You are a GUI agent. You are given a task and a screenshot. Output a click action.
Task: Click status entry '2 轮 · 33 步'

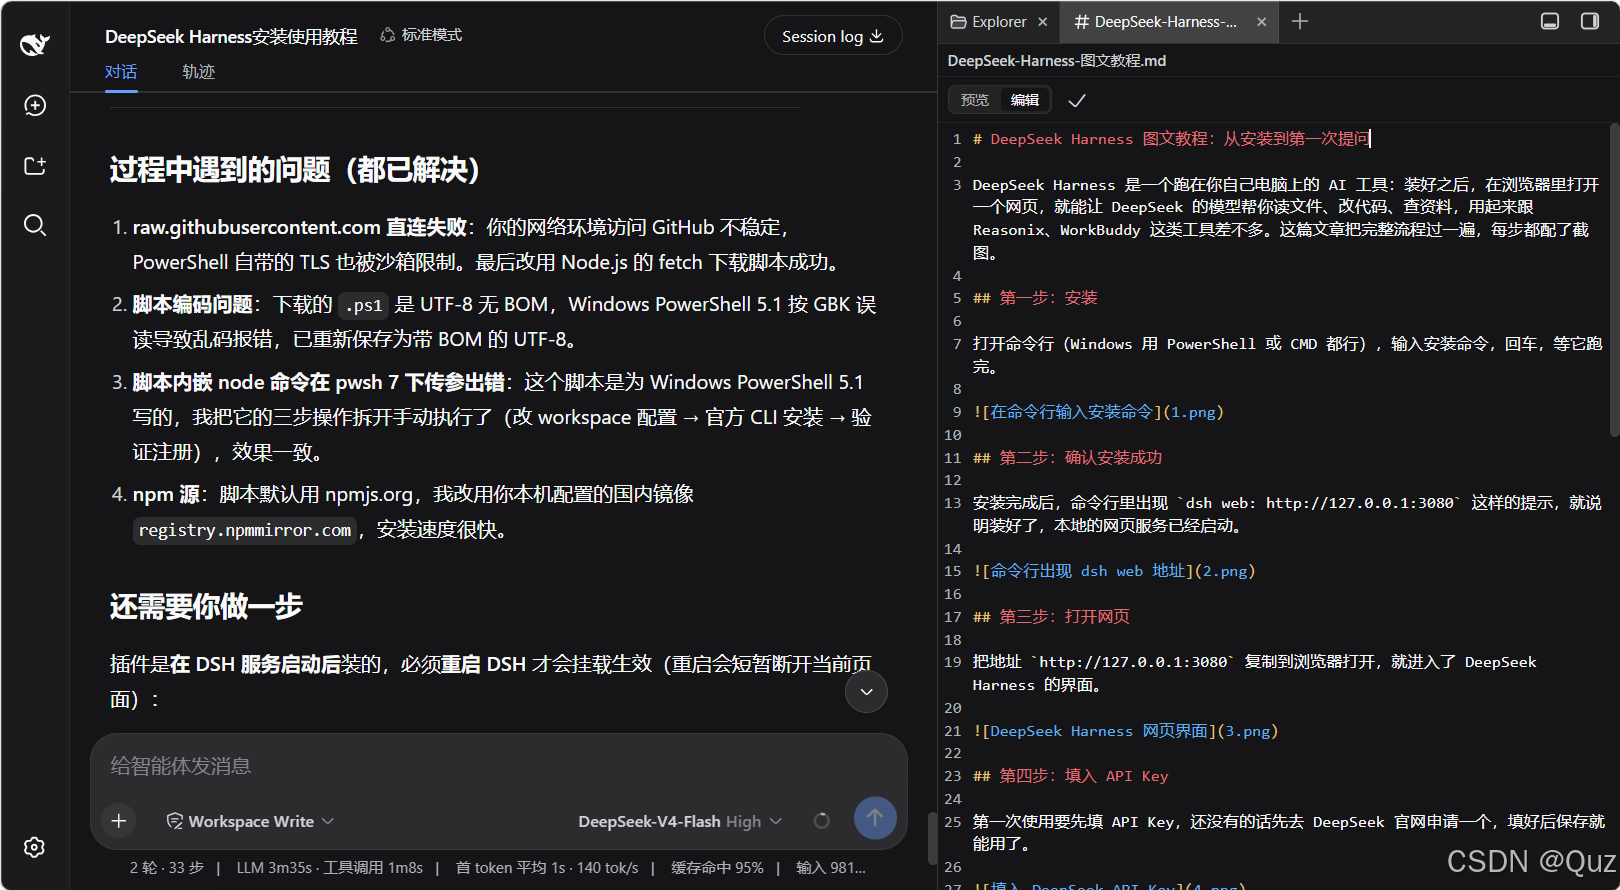[166, 868]
